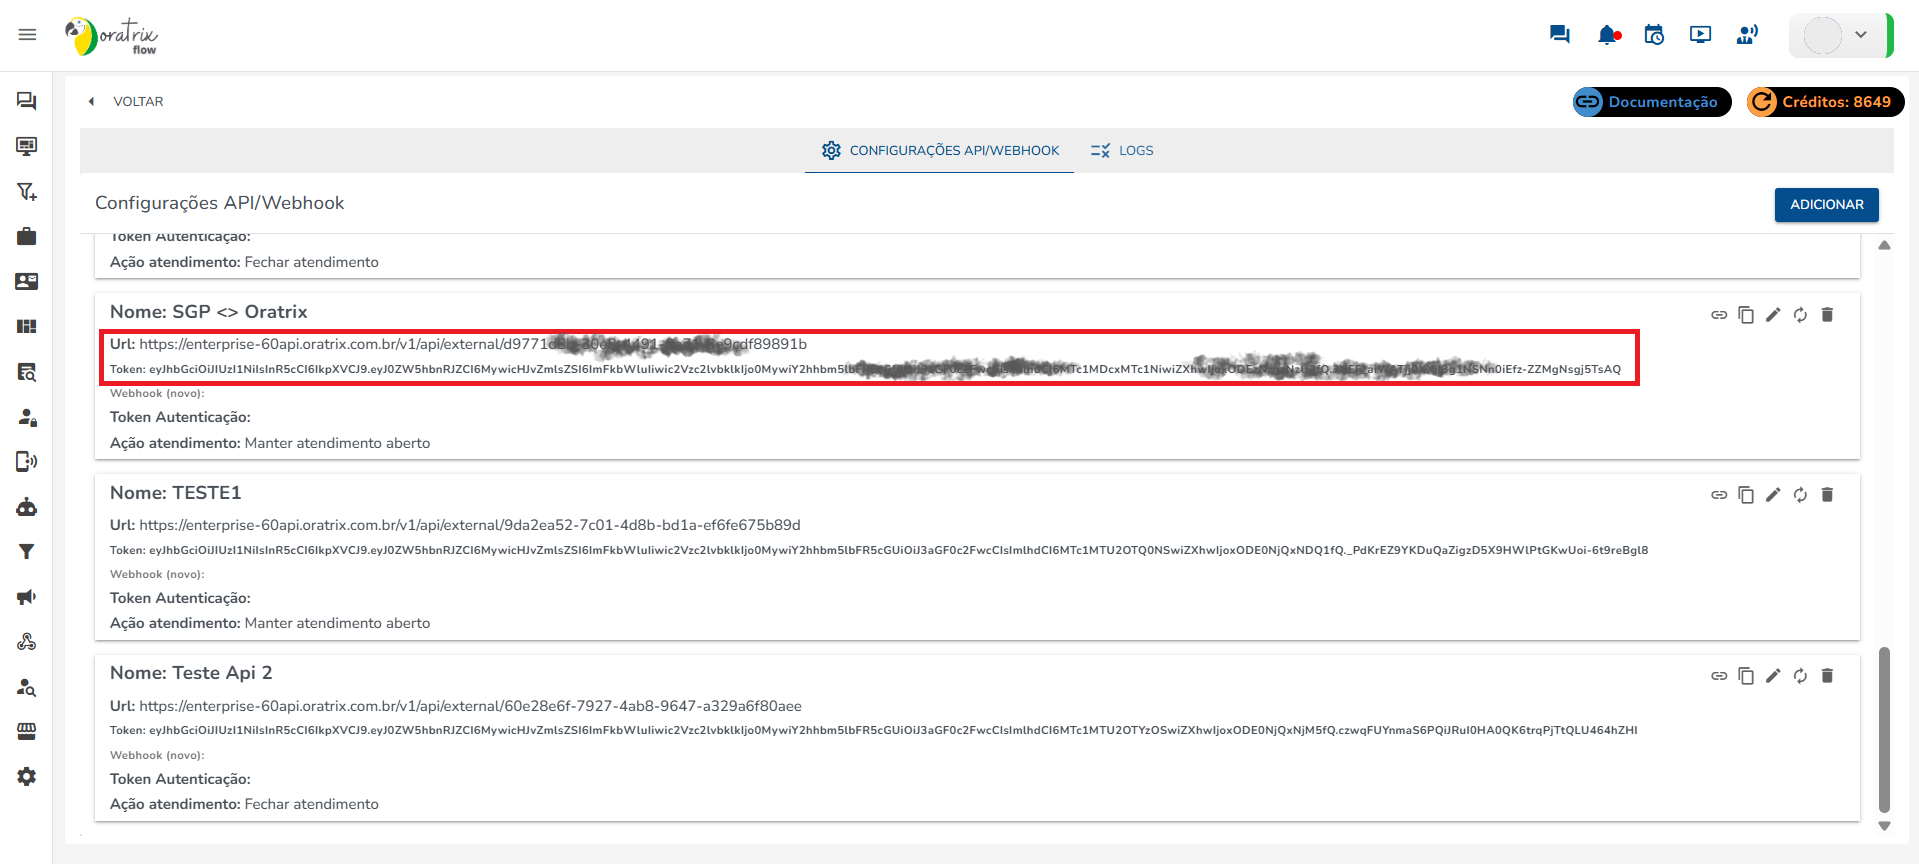This screenshot has height=864, width=1919.
Task: Click the scrollbar up arrow
Action: point(1884,245)
